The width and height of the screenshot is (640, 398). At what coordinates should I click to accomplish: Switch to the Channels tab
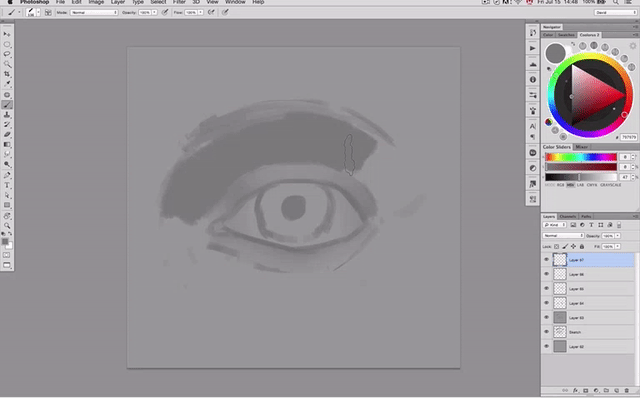click(567, 216)
